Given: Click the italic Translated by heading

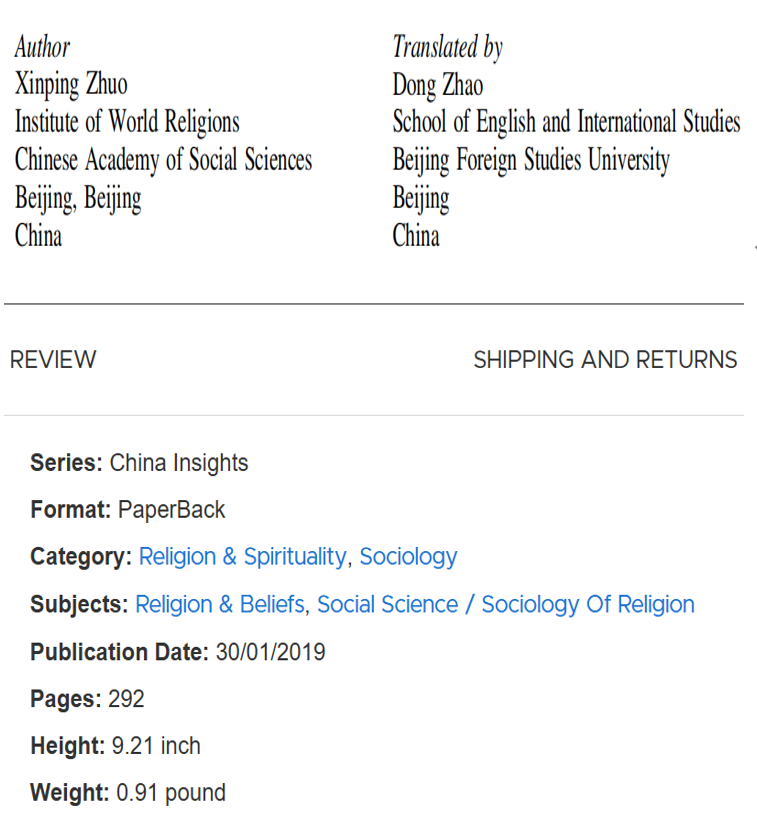Looking at the screenshot, I should point(447,47).
